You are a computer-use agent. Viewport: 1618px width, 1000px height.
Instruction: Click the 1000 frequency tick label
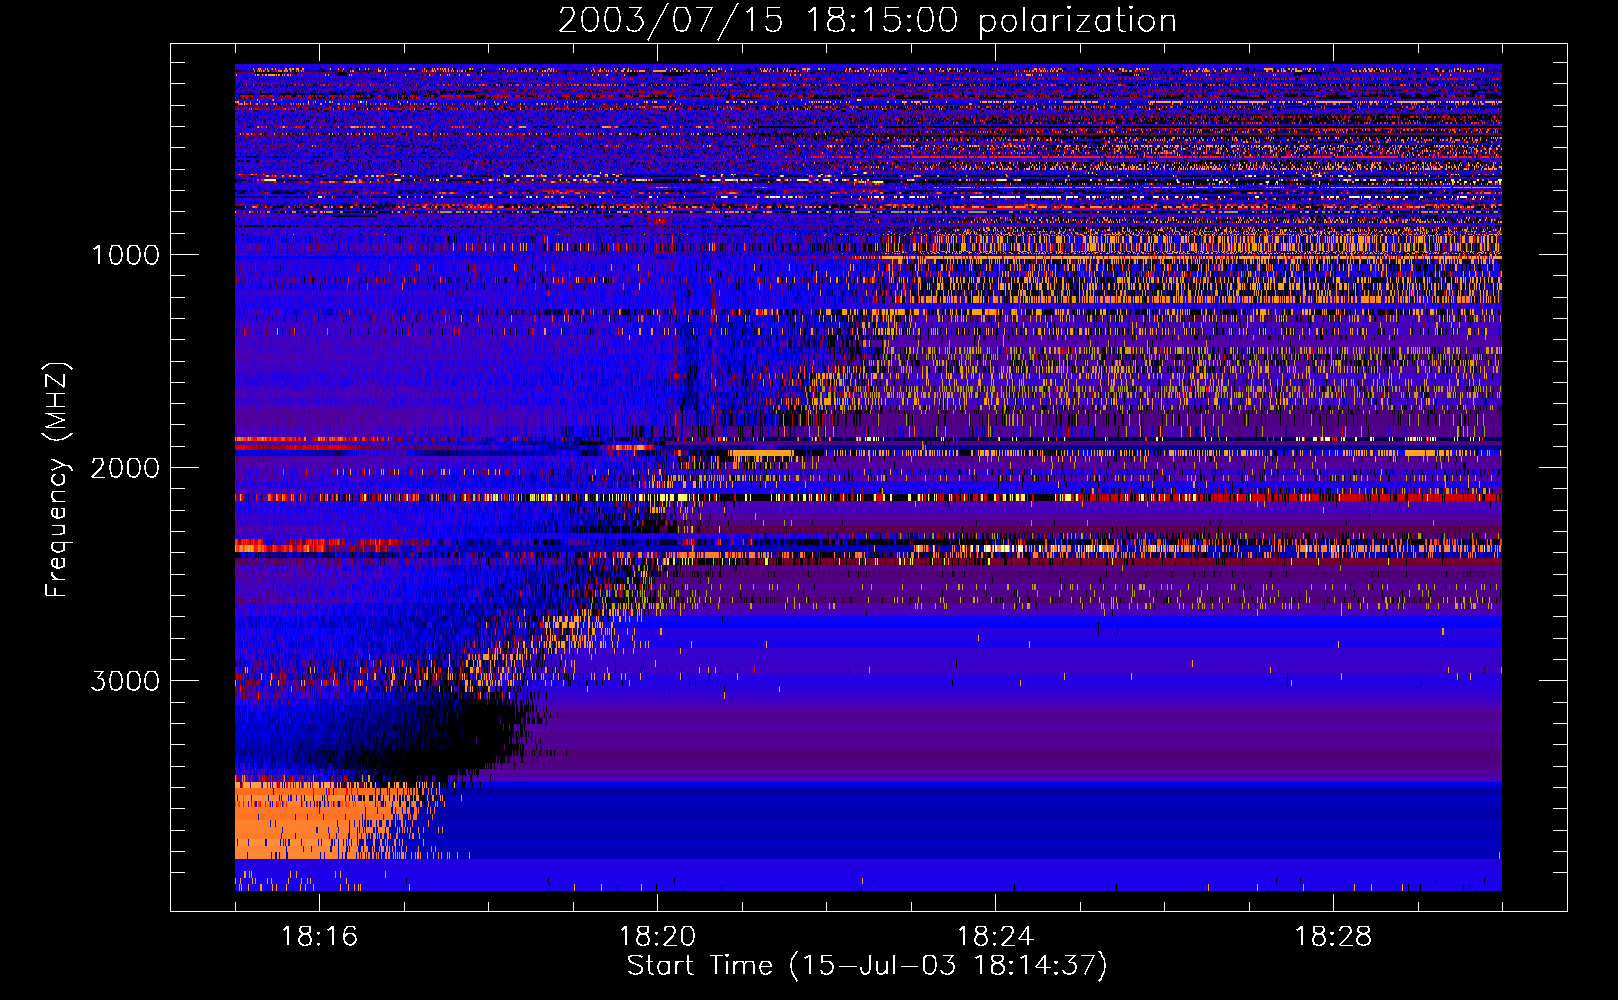[126, 255]
